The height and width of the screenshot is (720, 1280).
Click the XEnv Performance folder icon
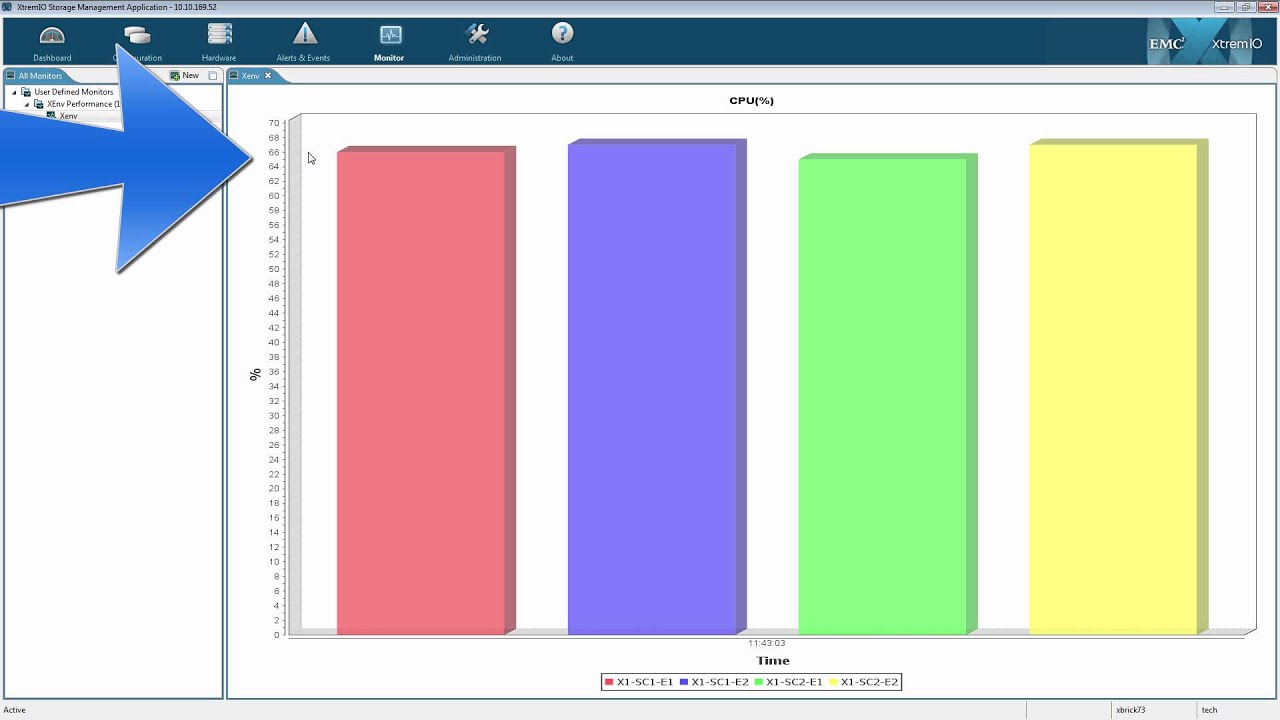[39, 104]
